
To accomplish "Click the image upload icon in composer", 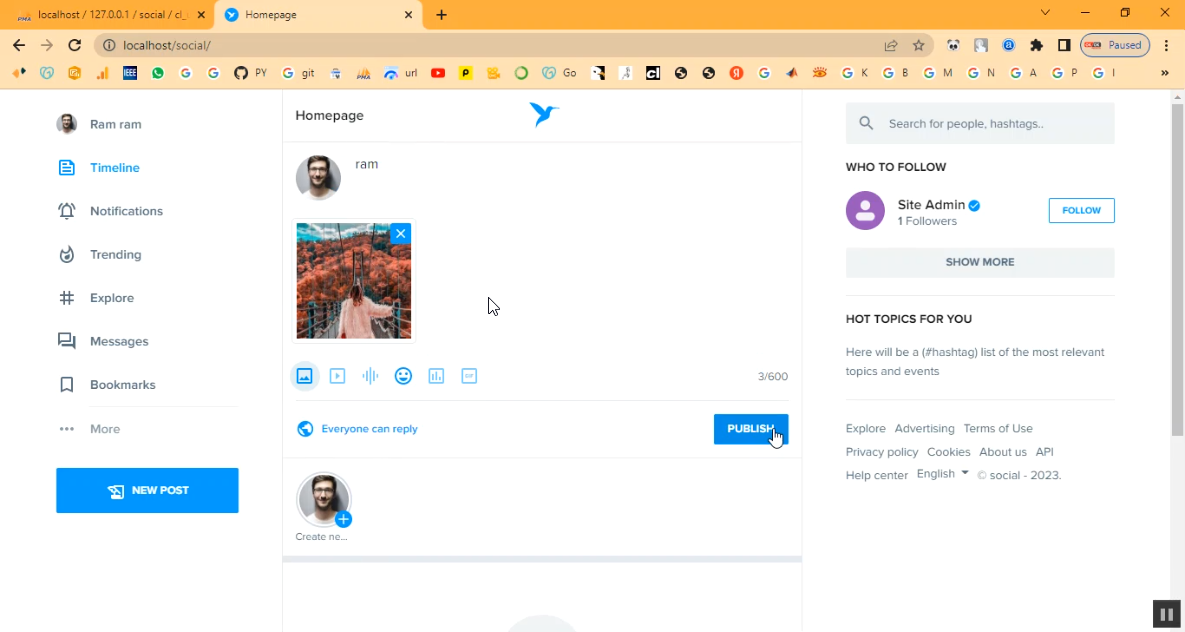I will click(x=305, y=376).
